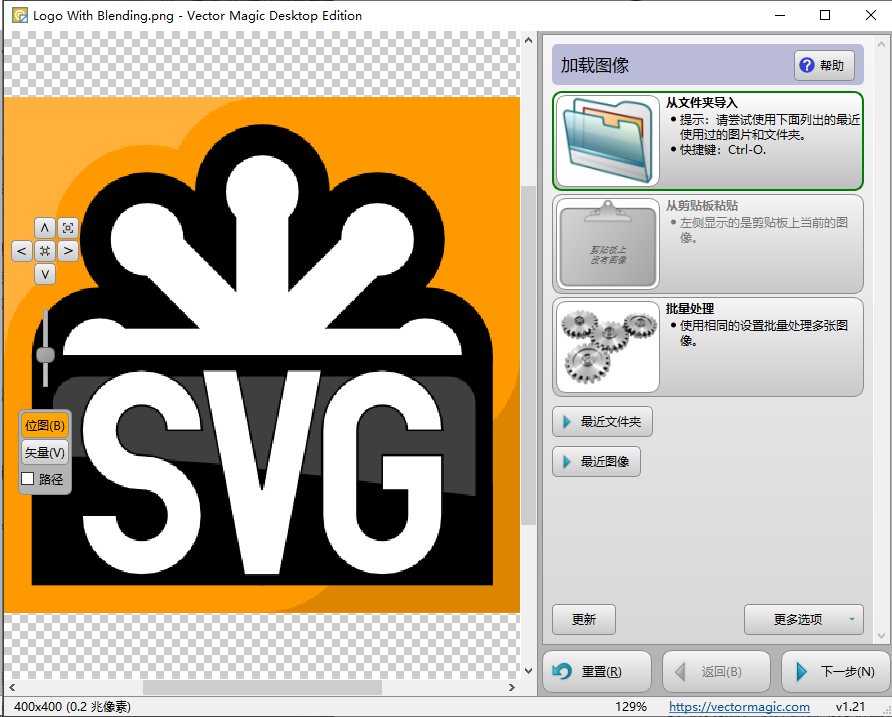Enable the 路径 paths checkbox
The height and width of the screenshot is (717, 892).
tap(27, 479)
